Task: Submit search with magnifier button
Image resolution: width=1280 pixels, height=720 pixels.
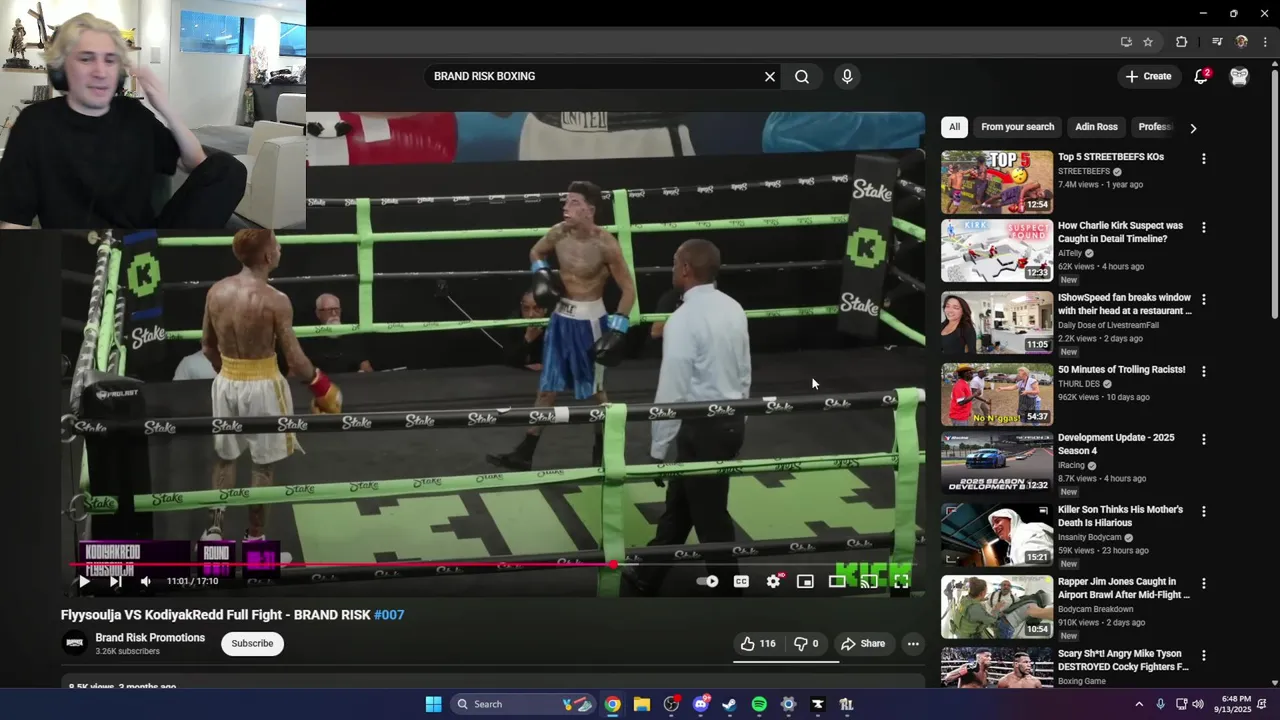Action: 802,76
